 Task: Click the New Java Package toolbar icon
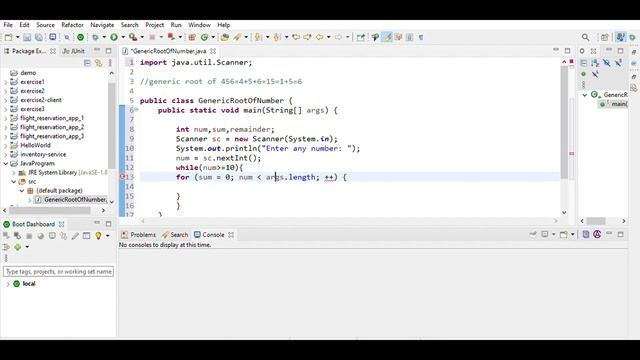coord(192,37)
